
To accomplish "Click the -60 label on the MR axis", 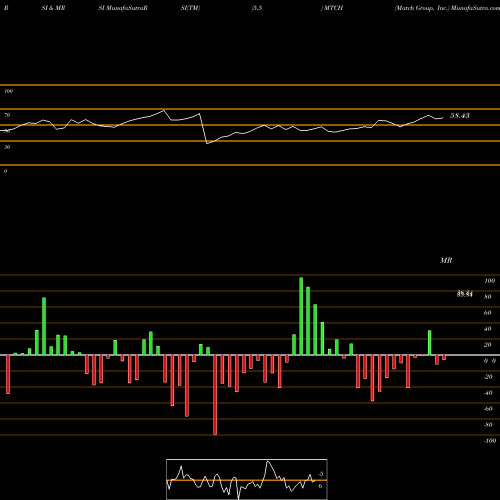I will click(x=488, y=409).
